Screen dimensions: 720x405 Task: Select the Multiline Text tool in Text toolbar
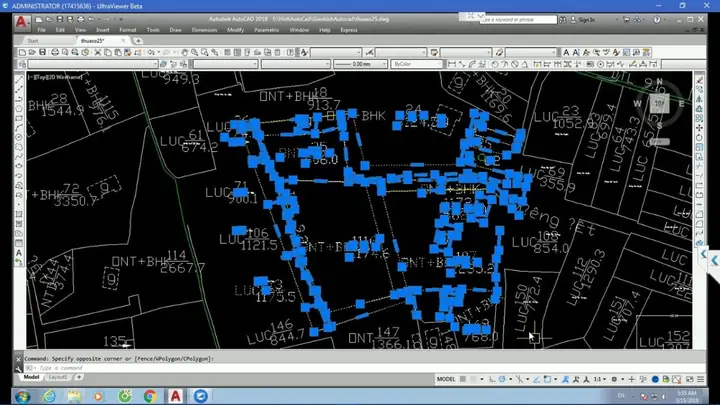(566, 52)
